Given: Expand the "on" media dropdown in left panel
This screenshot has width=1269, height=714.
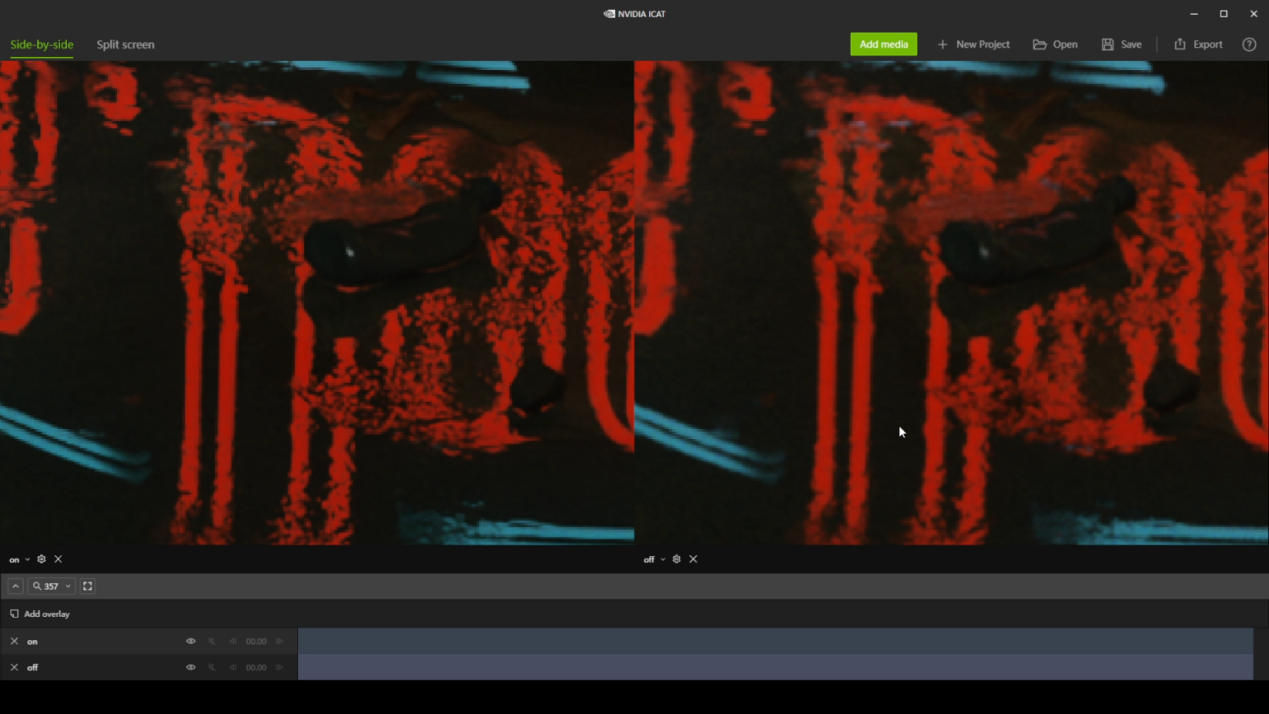Looking at the screenshot, I should [x=27, y=560].
